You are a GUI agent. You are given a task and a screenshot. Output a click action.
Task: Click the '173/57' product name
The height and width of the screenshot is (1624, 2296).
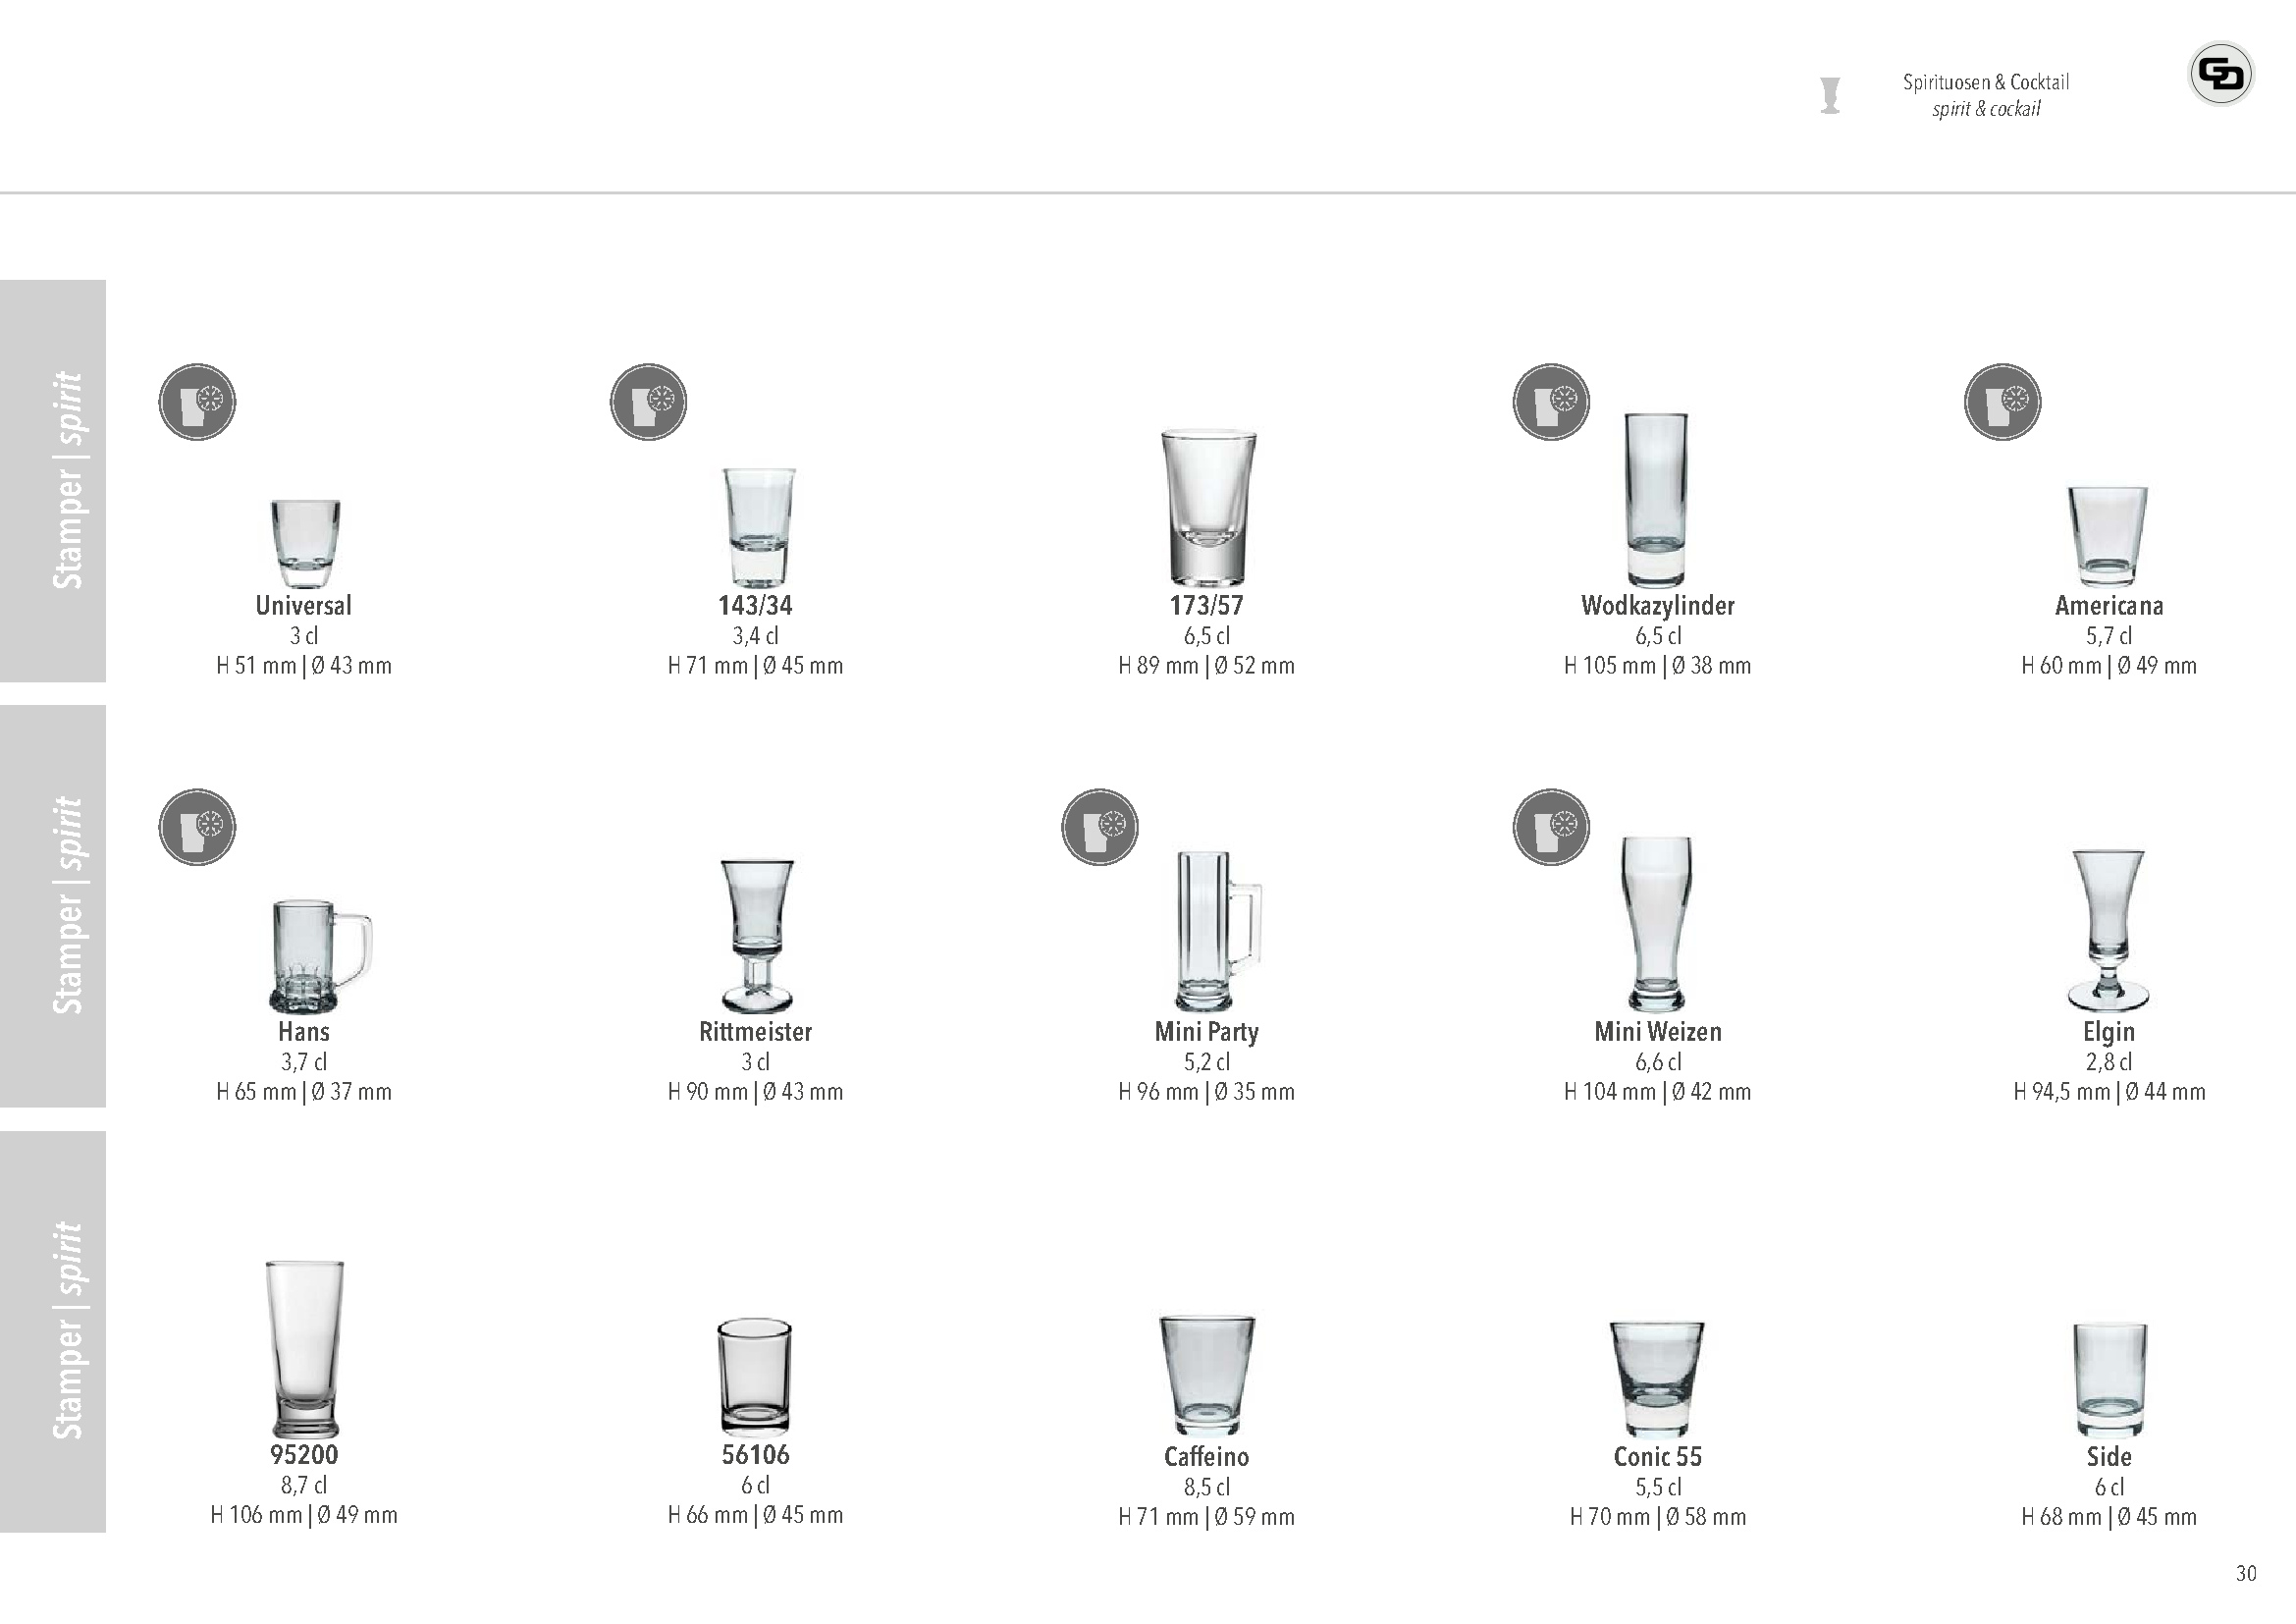1206,605
